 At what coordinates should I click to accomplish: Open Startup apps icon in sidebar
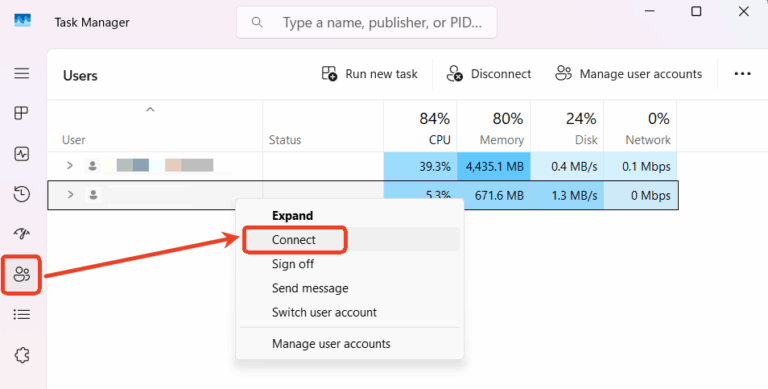tap(22, 234)
